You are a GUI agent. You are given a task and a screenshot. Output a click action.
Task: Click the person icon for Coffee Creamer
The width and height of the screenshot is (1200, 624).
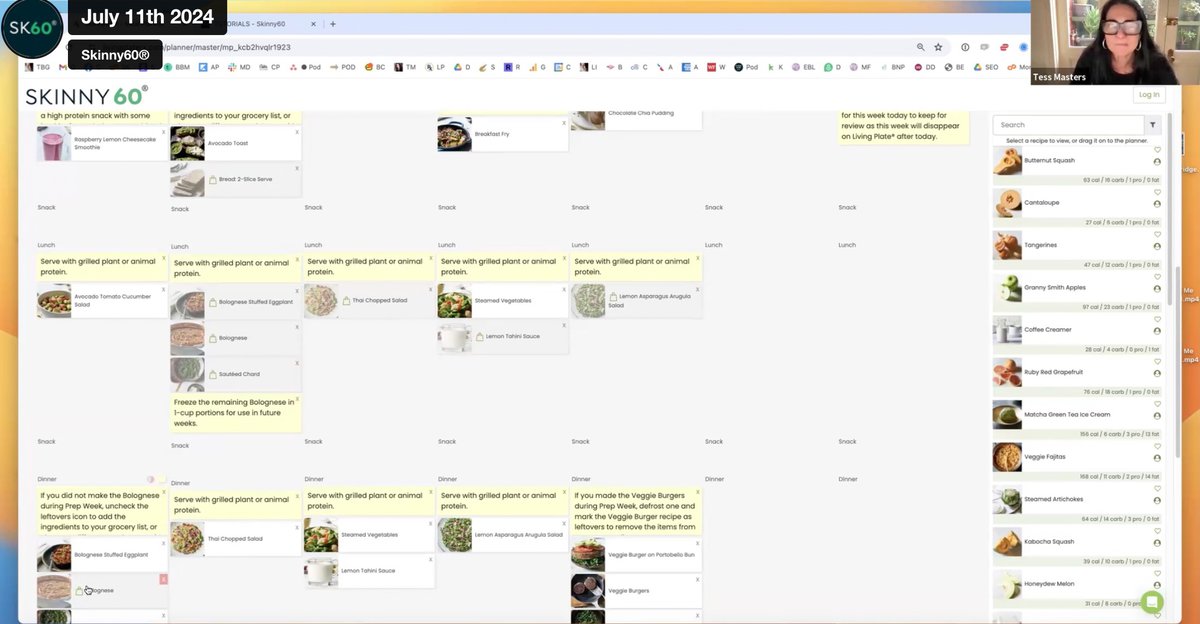pos(1157,331)
